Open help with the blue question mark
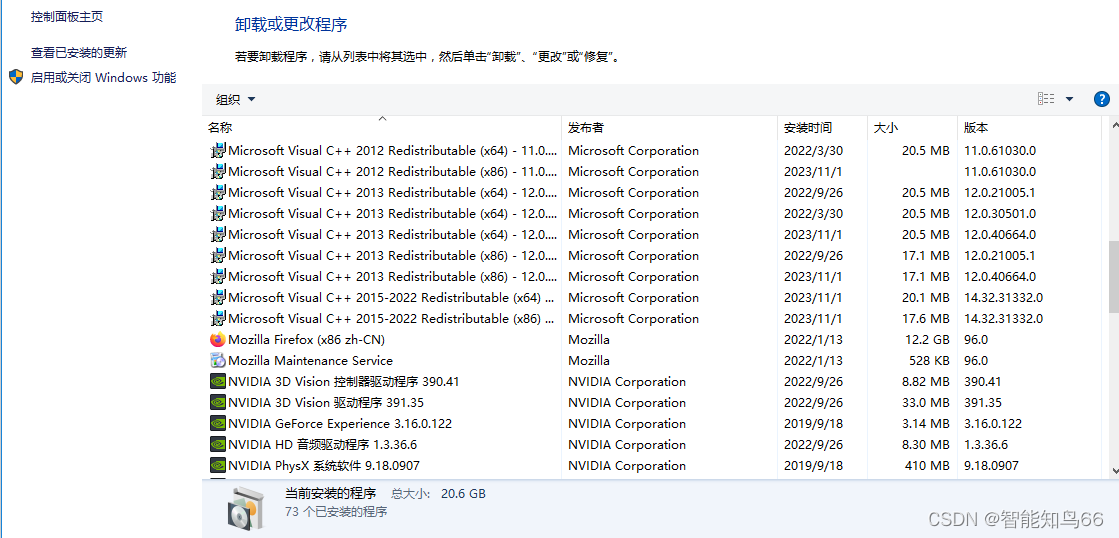 1101,99
